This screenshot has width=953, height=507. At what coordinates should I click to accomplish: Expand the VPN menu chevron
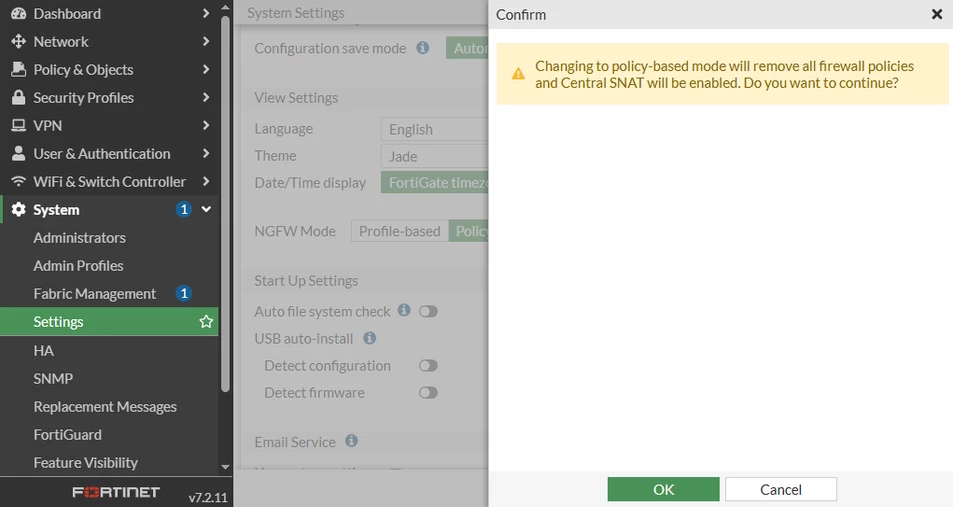206,125
